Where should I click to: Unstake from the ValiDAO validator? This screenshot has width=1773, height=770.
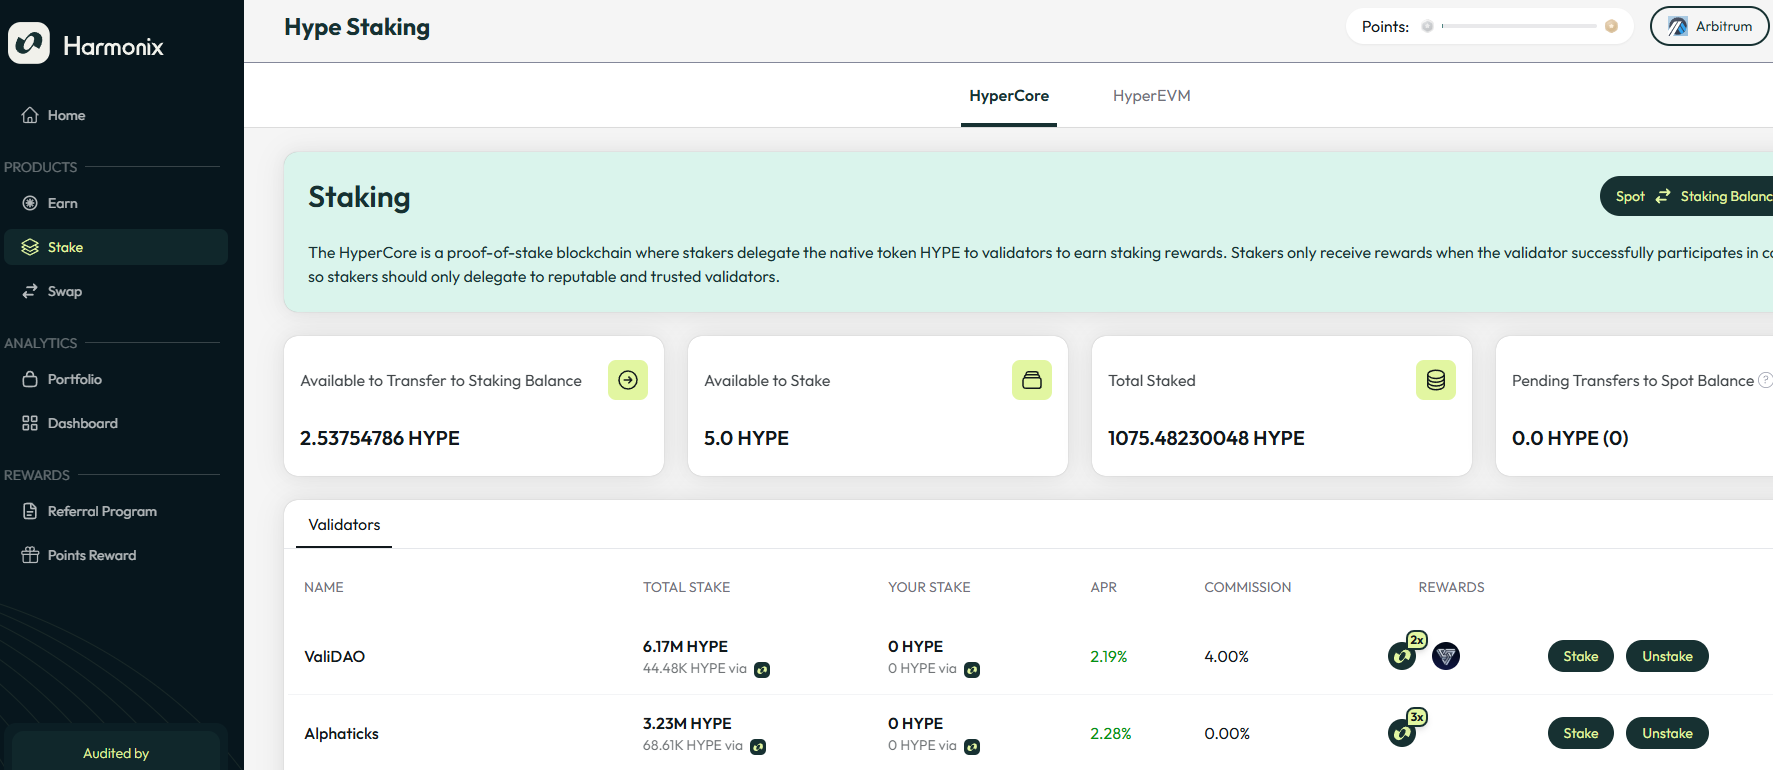(1668, 656)
